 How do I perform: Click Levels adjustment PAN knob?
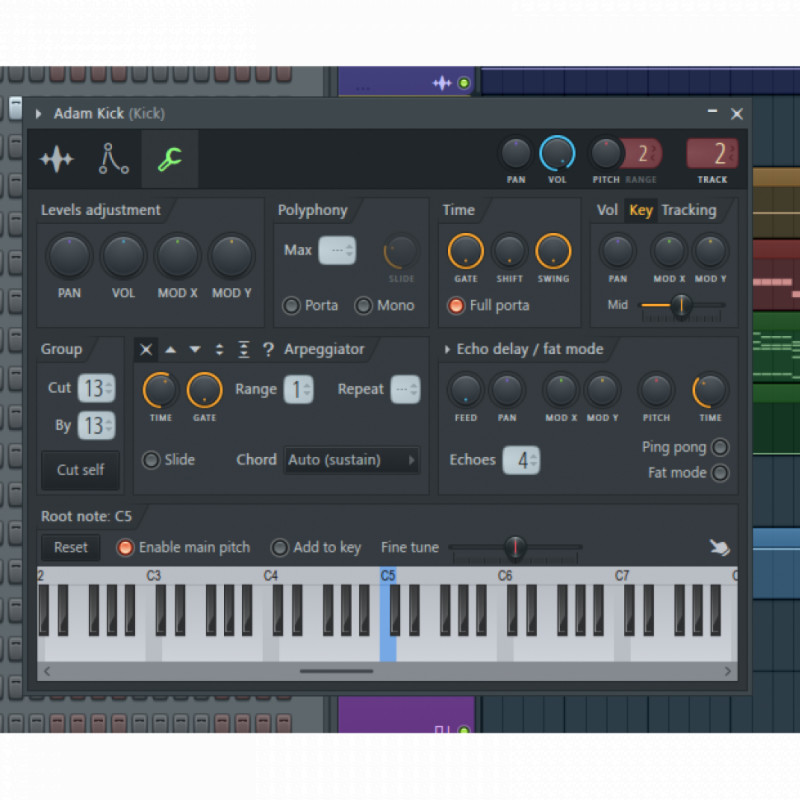tap(69, 256)
